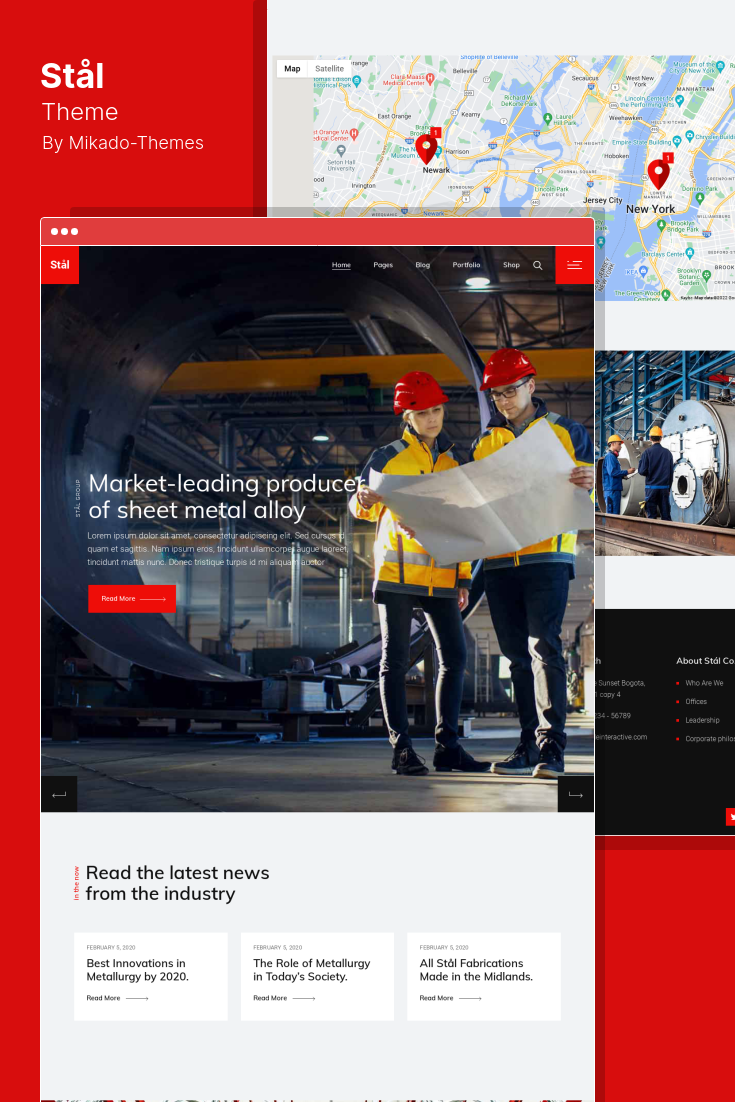The width and height of the screenshot is (735, 1102).
Task: Click Who Are We footer link
Action: pos(704,683)
